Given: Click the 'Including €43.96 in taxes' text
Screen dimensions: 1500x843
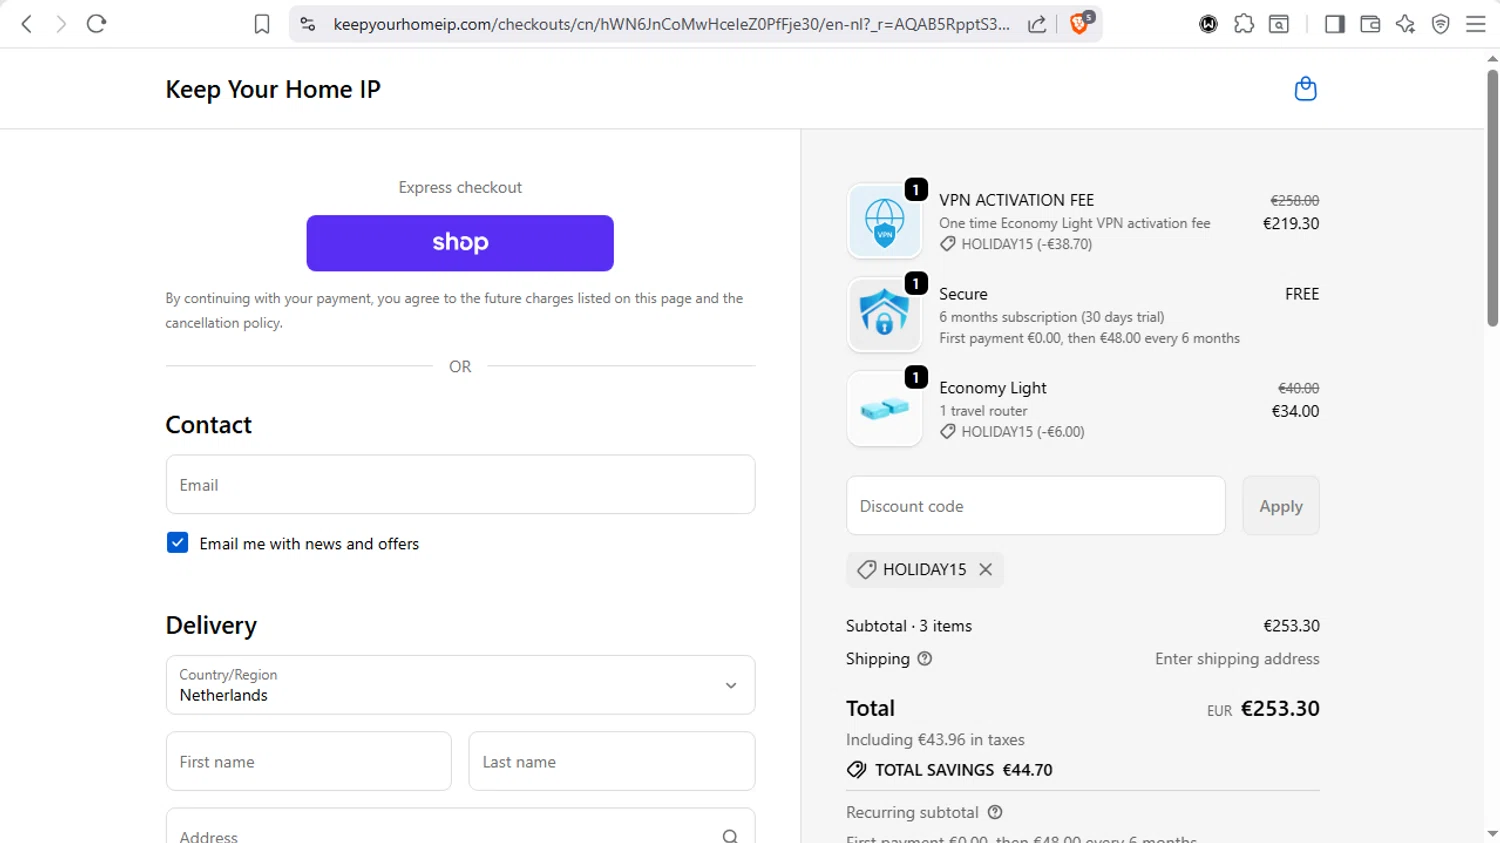Looking at the screenshot, I should [x=935, y=740].
